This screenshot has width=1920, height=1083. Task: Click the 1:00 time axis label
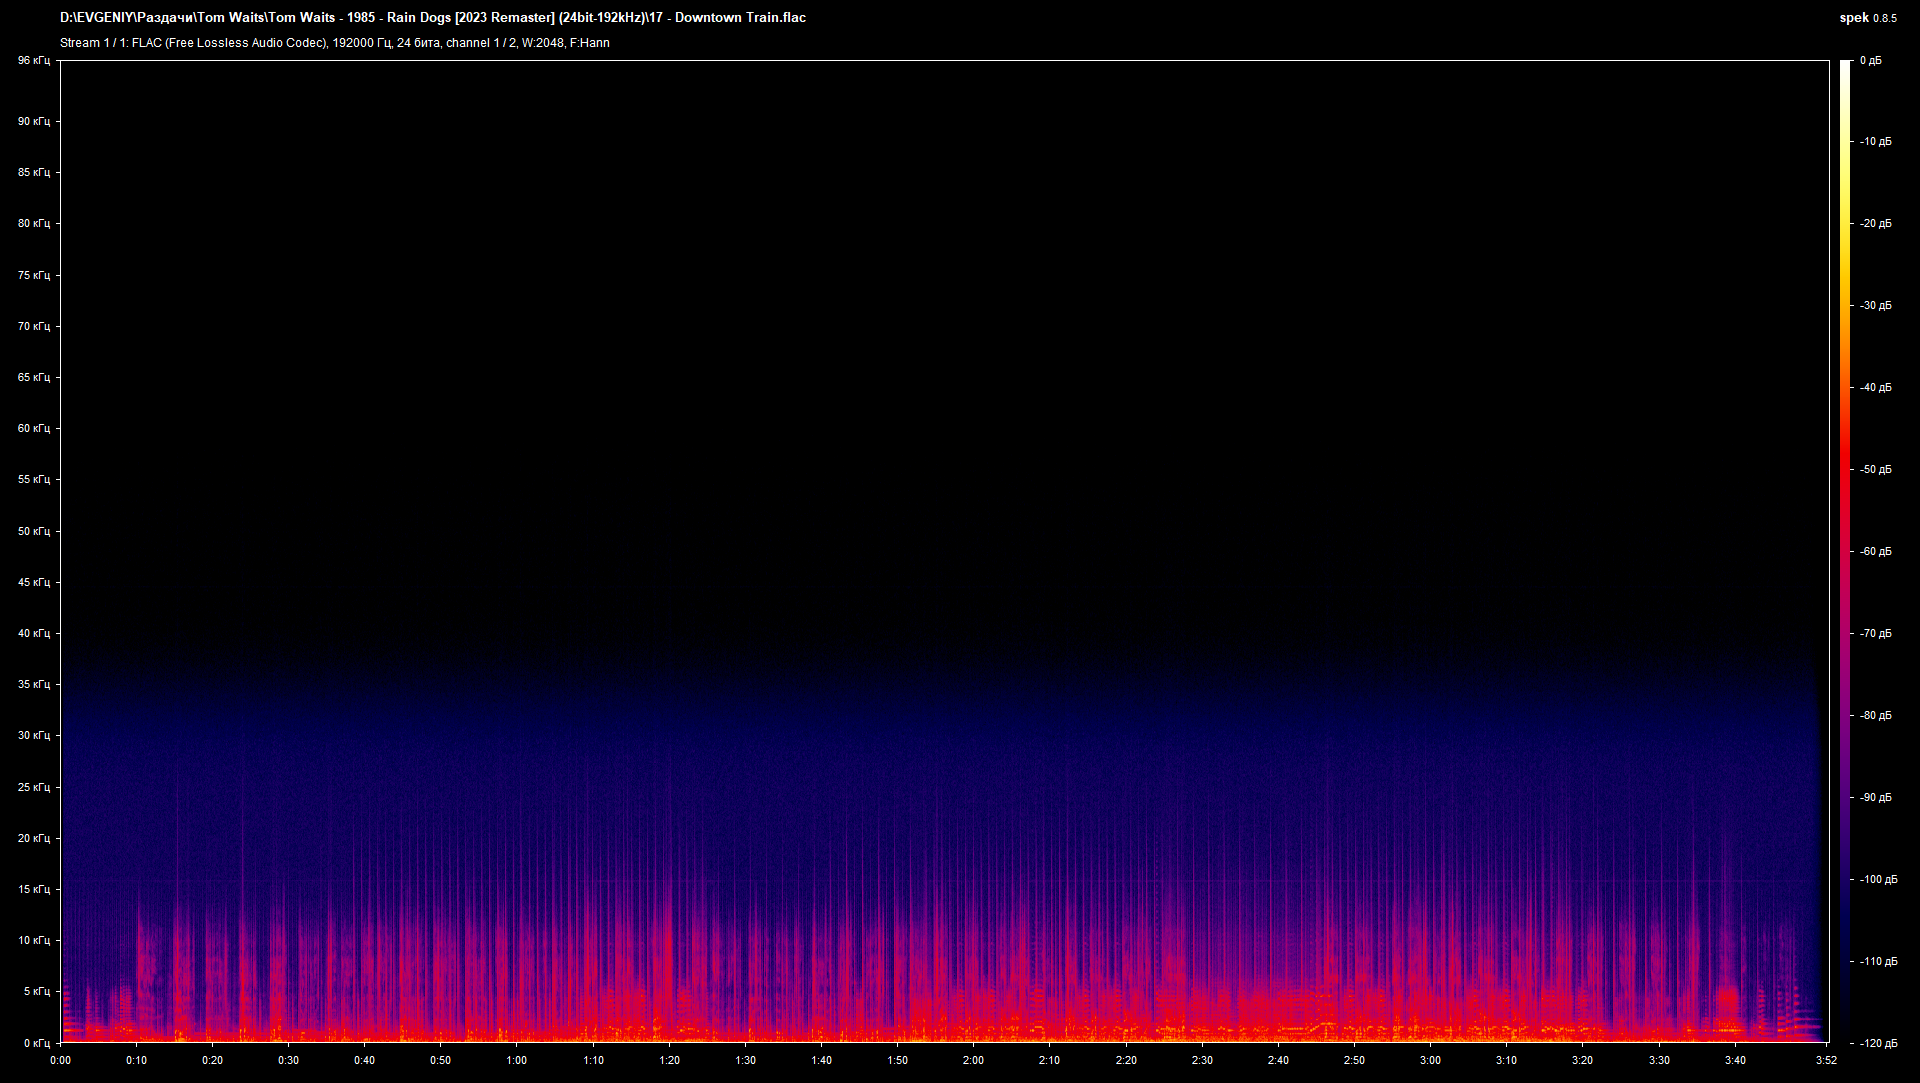[517, 1060]
